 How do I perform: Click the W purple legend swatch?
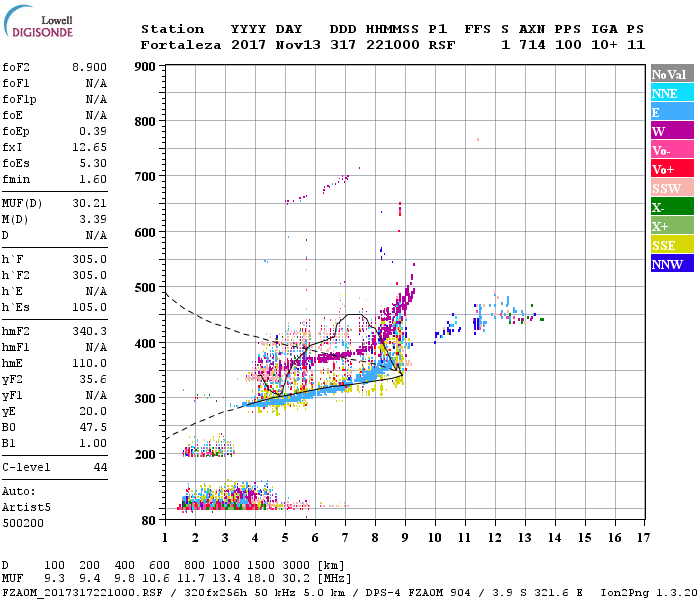point(672,131)
